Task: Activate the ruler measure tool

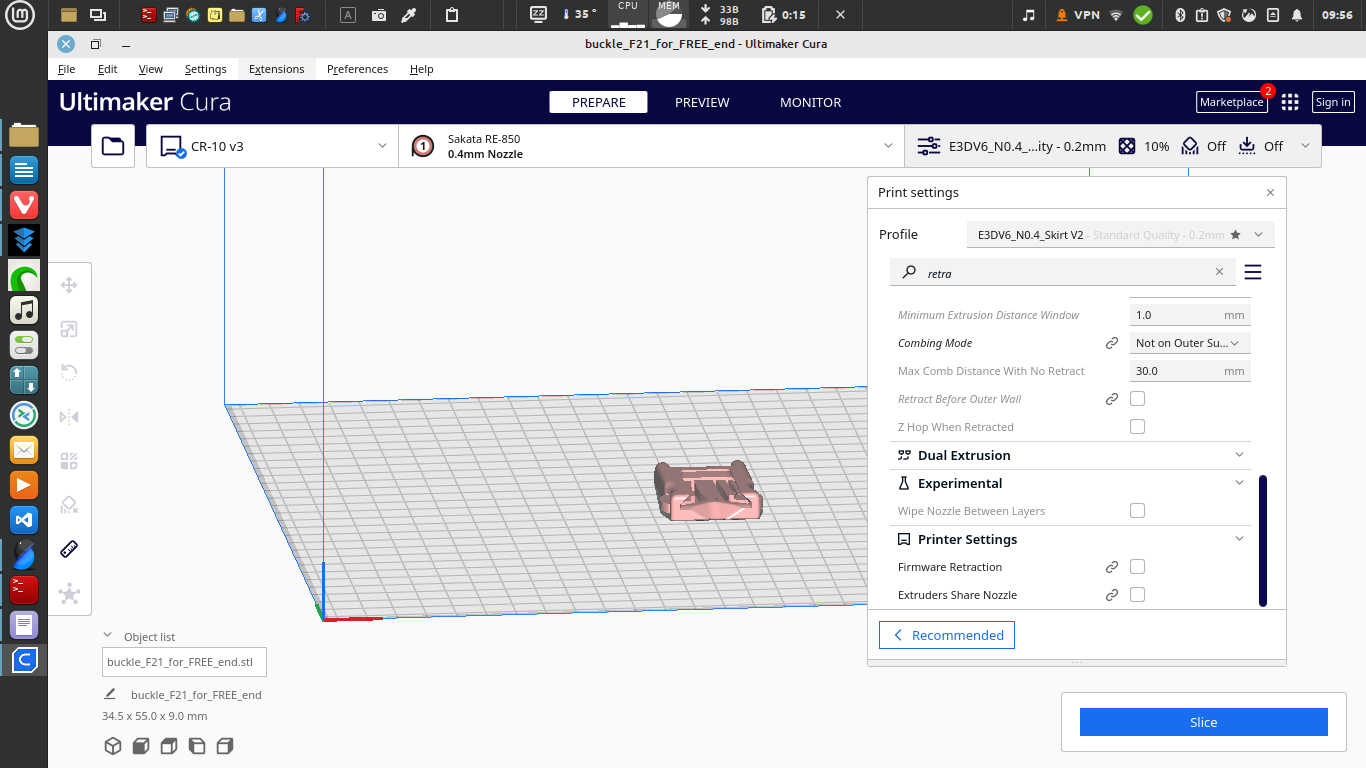Action: click(x=69, y=549)
